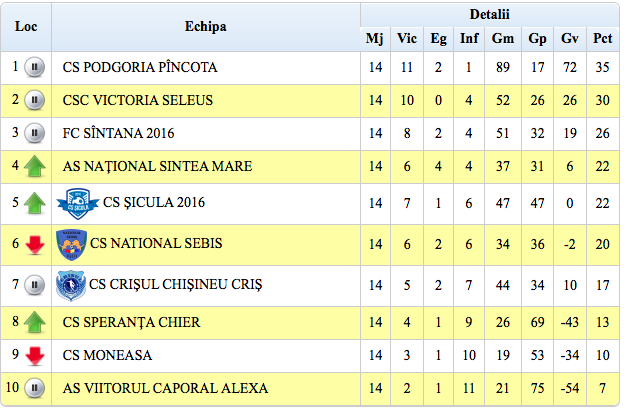This screenshot has height=408, width=624.
Task: Click the Pct column header
Action: tap(602, 39)
